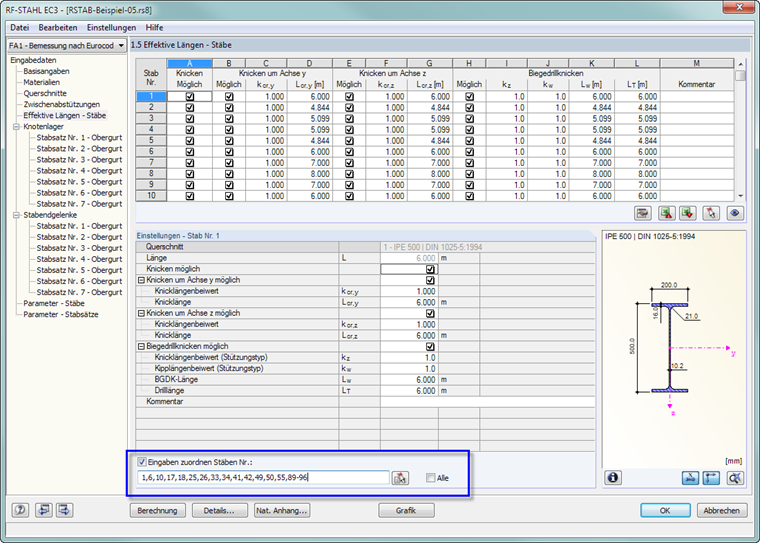Click Drilllänge LT value 6.000 in settings
Image resolution: width=760 pixels, height=543 pixels.
[x=409, y=390]
